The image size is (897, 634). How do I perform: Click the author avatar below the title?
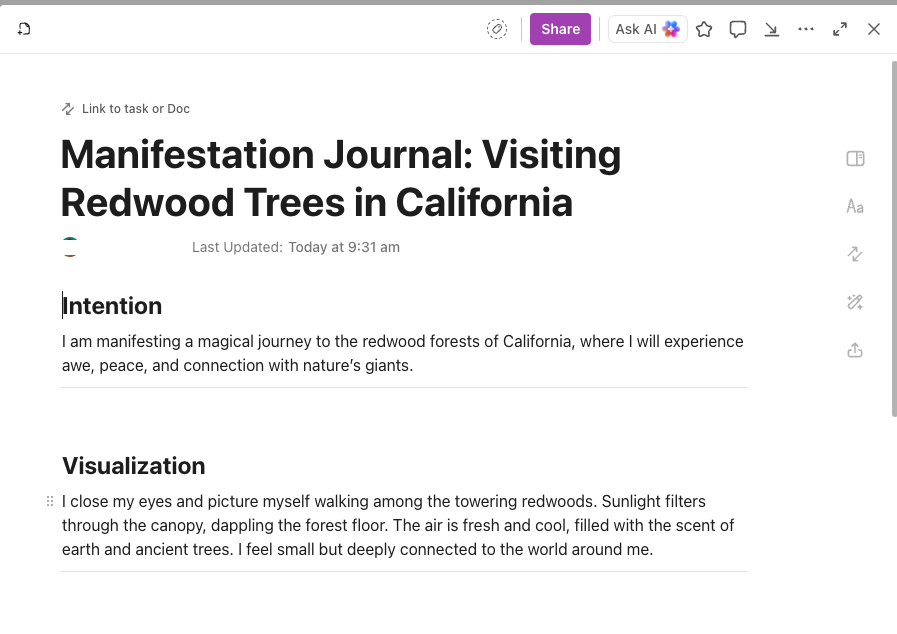[x=70, y=247]
